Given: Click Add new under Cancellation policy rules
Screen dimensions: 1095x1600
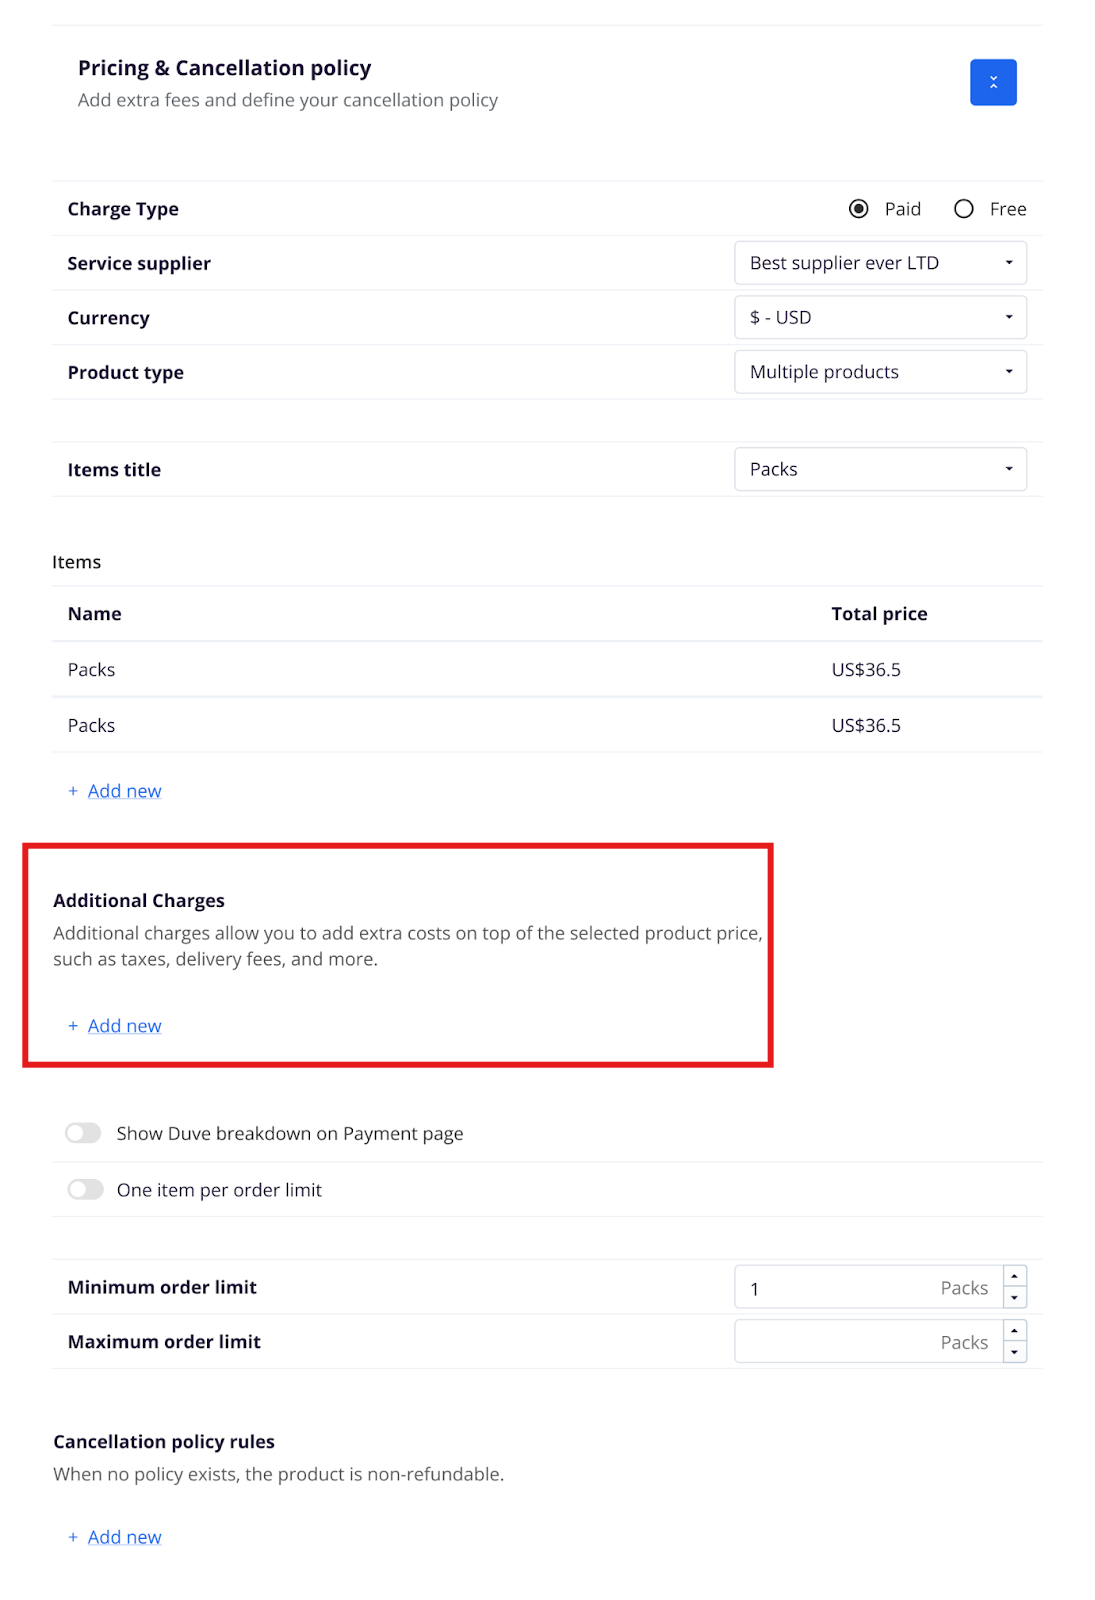Looking at the screenshot, I should click(x=124, y=1537).
